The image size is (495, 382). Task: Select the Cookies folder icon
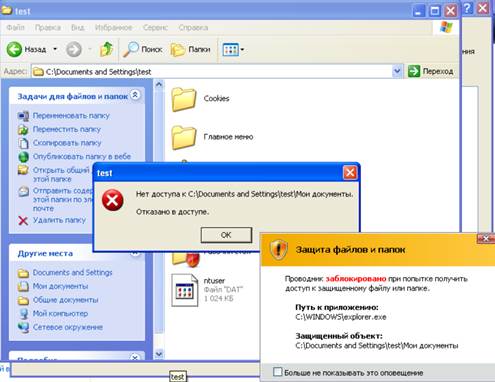pyautogui.click(x=184, y=99)
